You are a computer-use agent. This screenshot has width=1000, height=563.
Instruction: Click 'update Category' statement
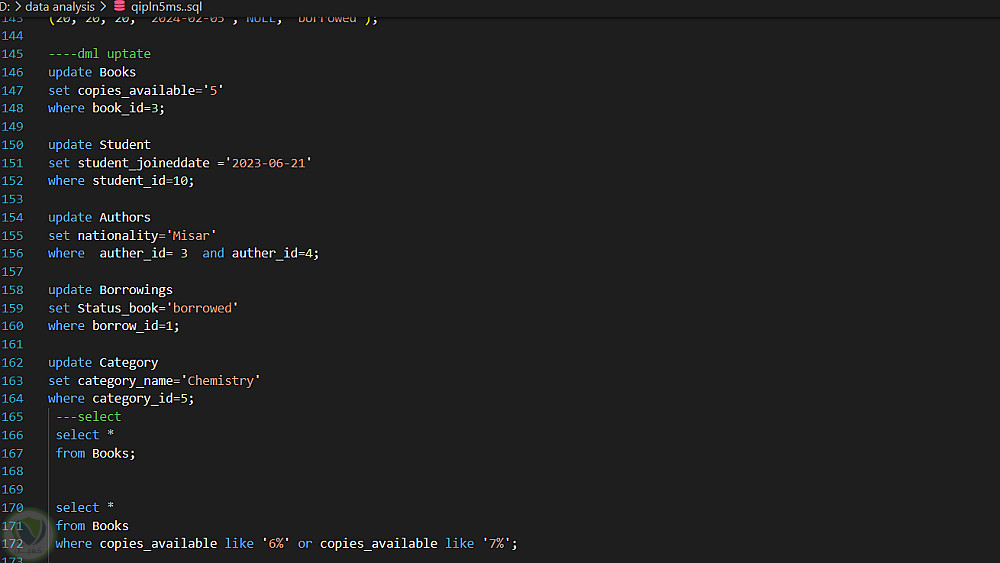(103, 362)
